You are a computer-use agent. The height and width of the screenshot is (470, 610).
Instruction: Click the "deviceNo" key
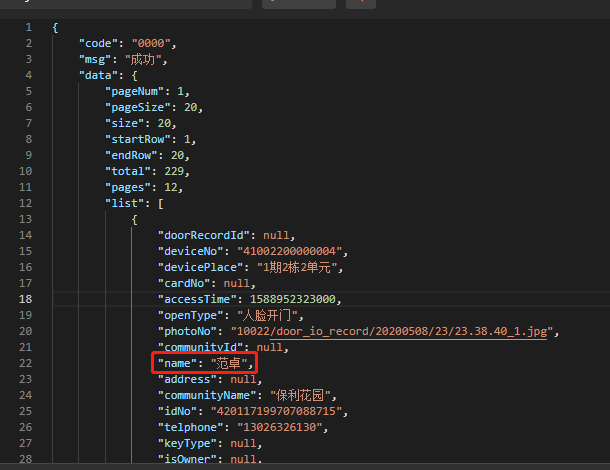[x=191, y=251]
